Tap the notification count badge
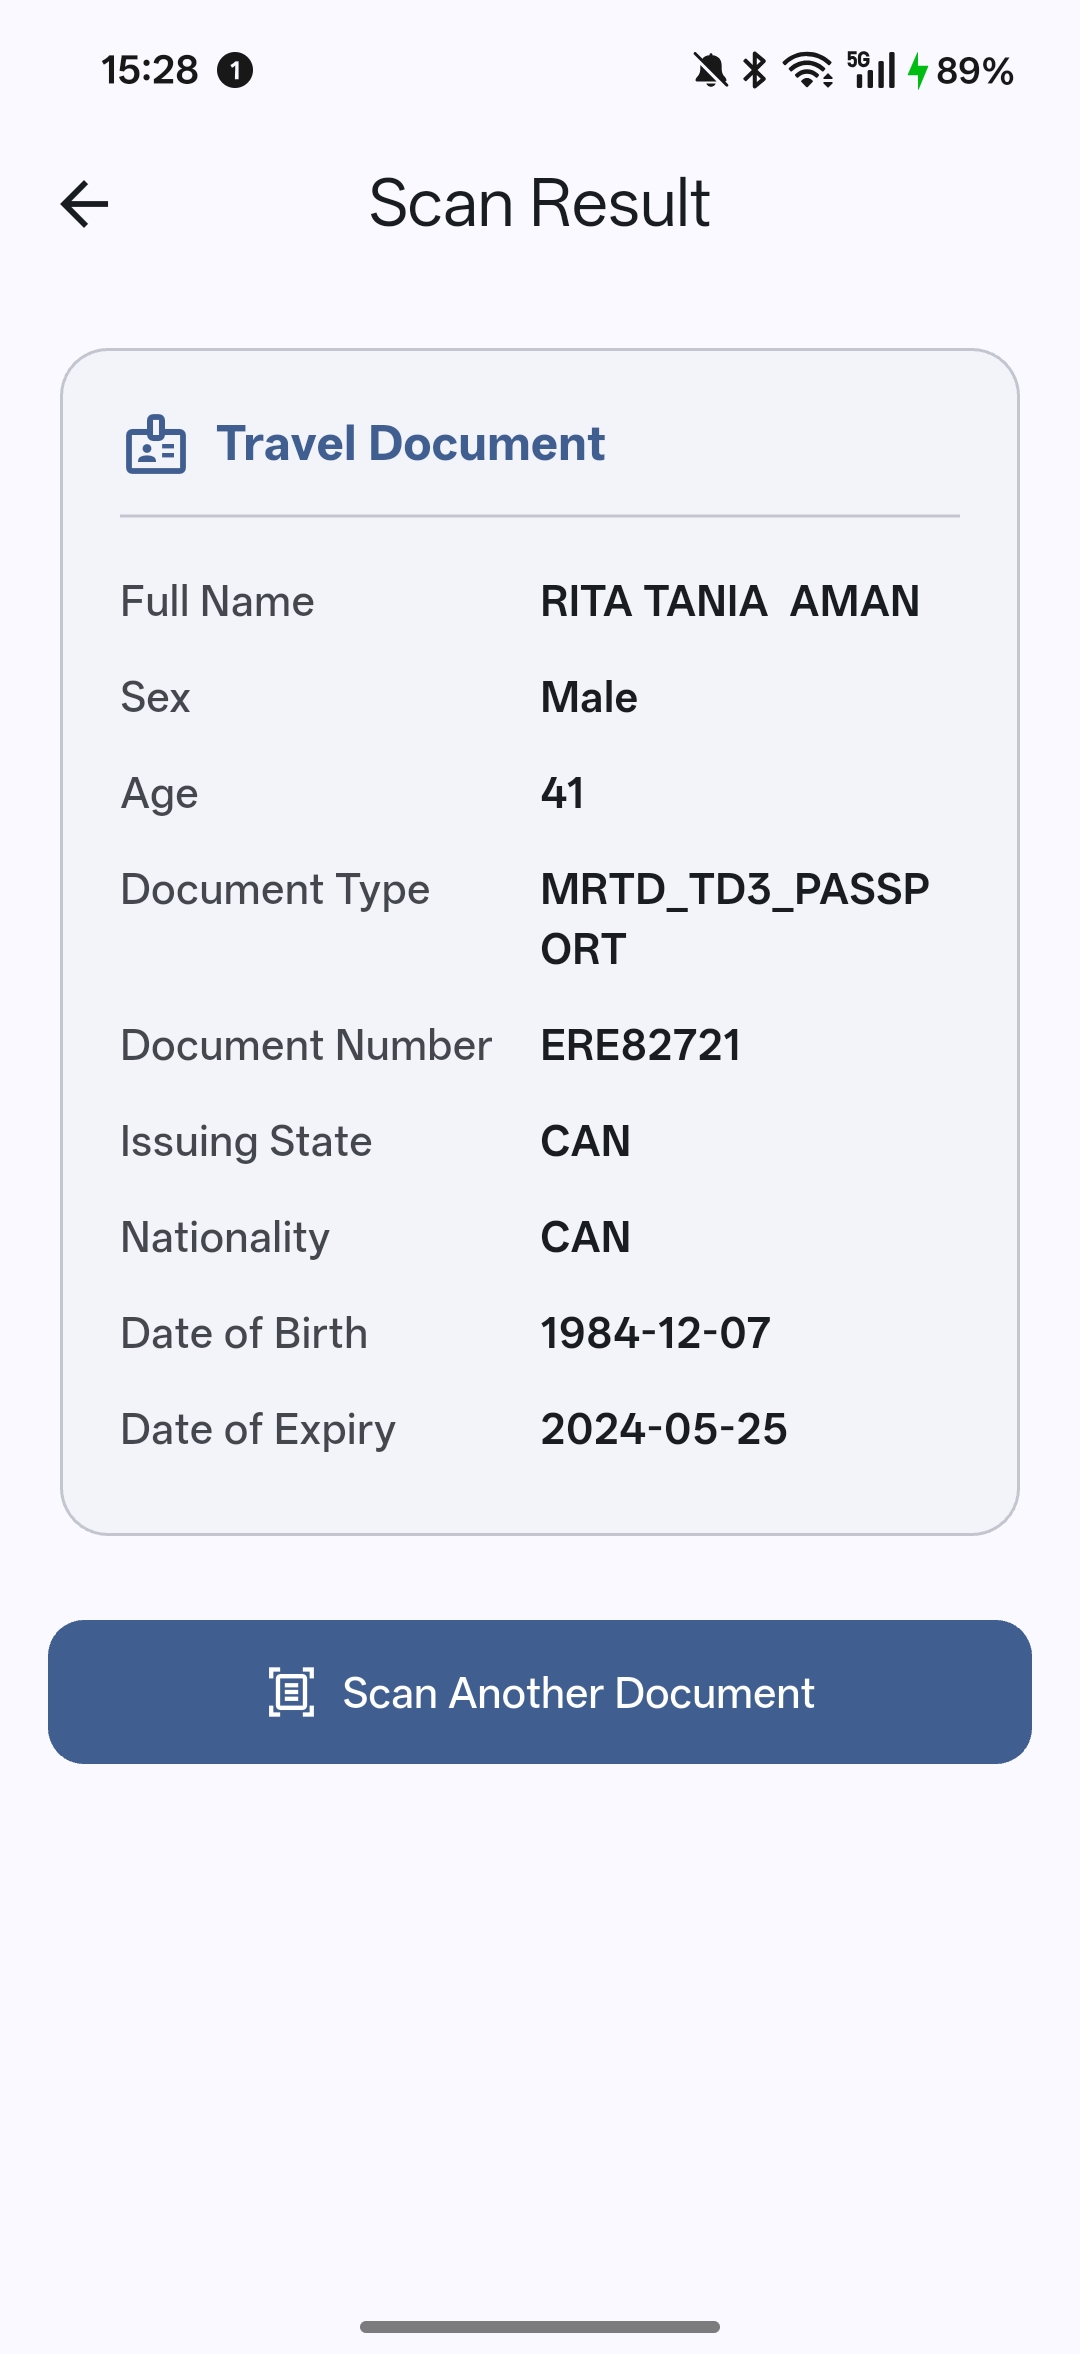Image resolution: width=1080 pixels, height=2354 pixels. [x=235, y=70]
